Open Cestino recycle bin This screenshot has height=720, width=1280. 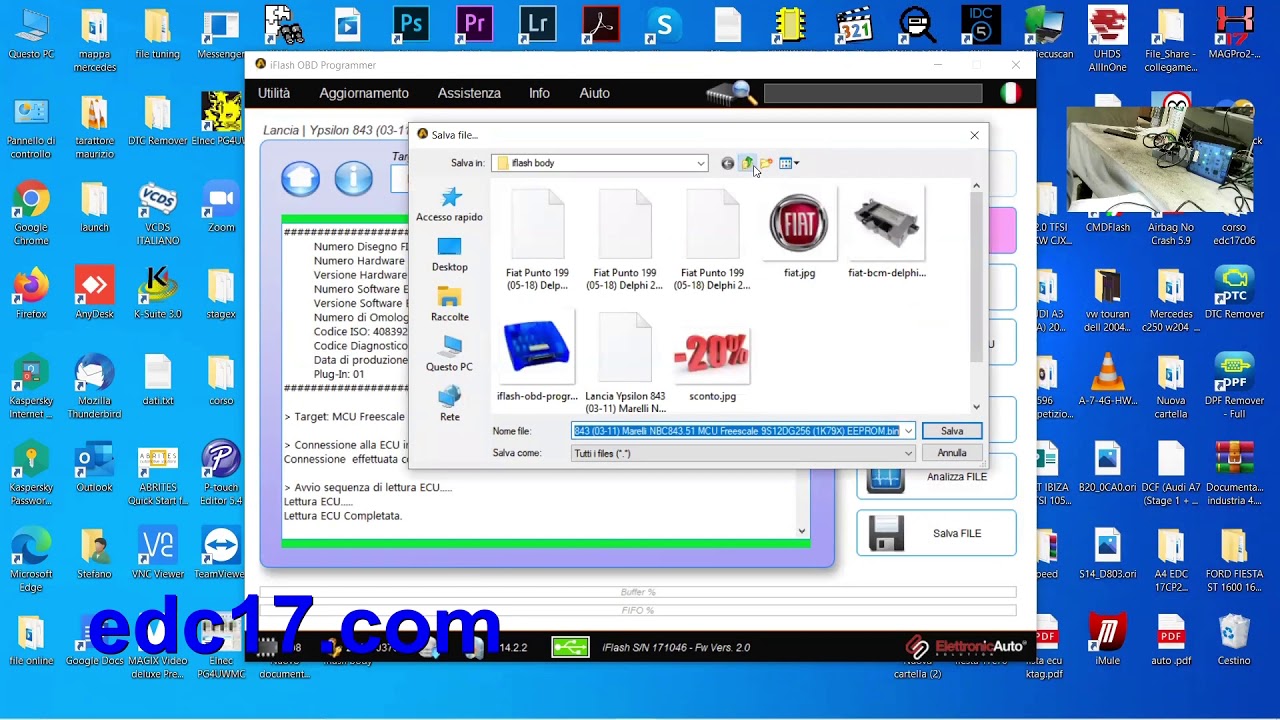point(1234,640)
